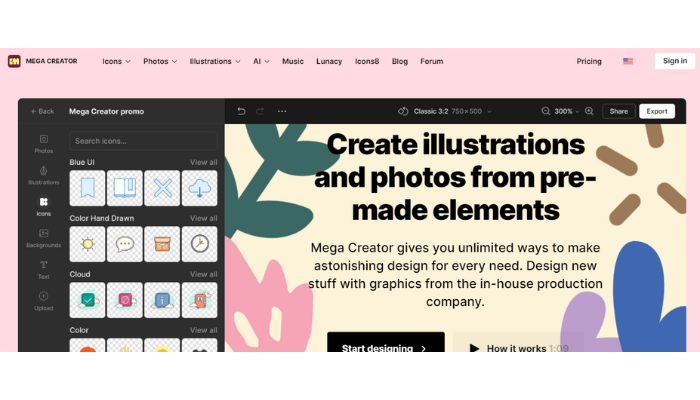This screenshot has height=400, width=700.
Task: Expand the Illustrations navigation dropdown
Action: (x=215, y=61)
